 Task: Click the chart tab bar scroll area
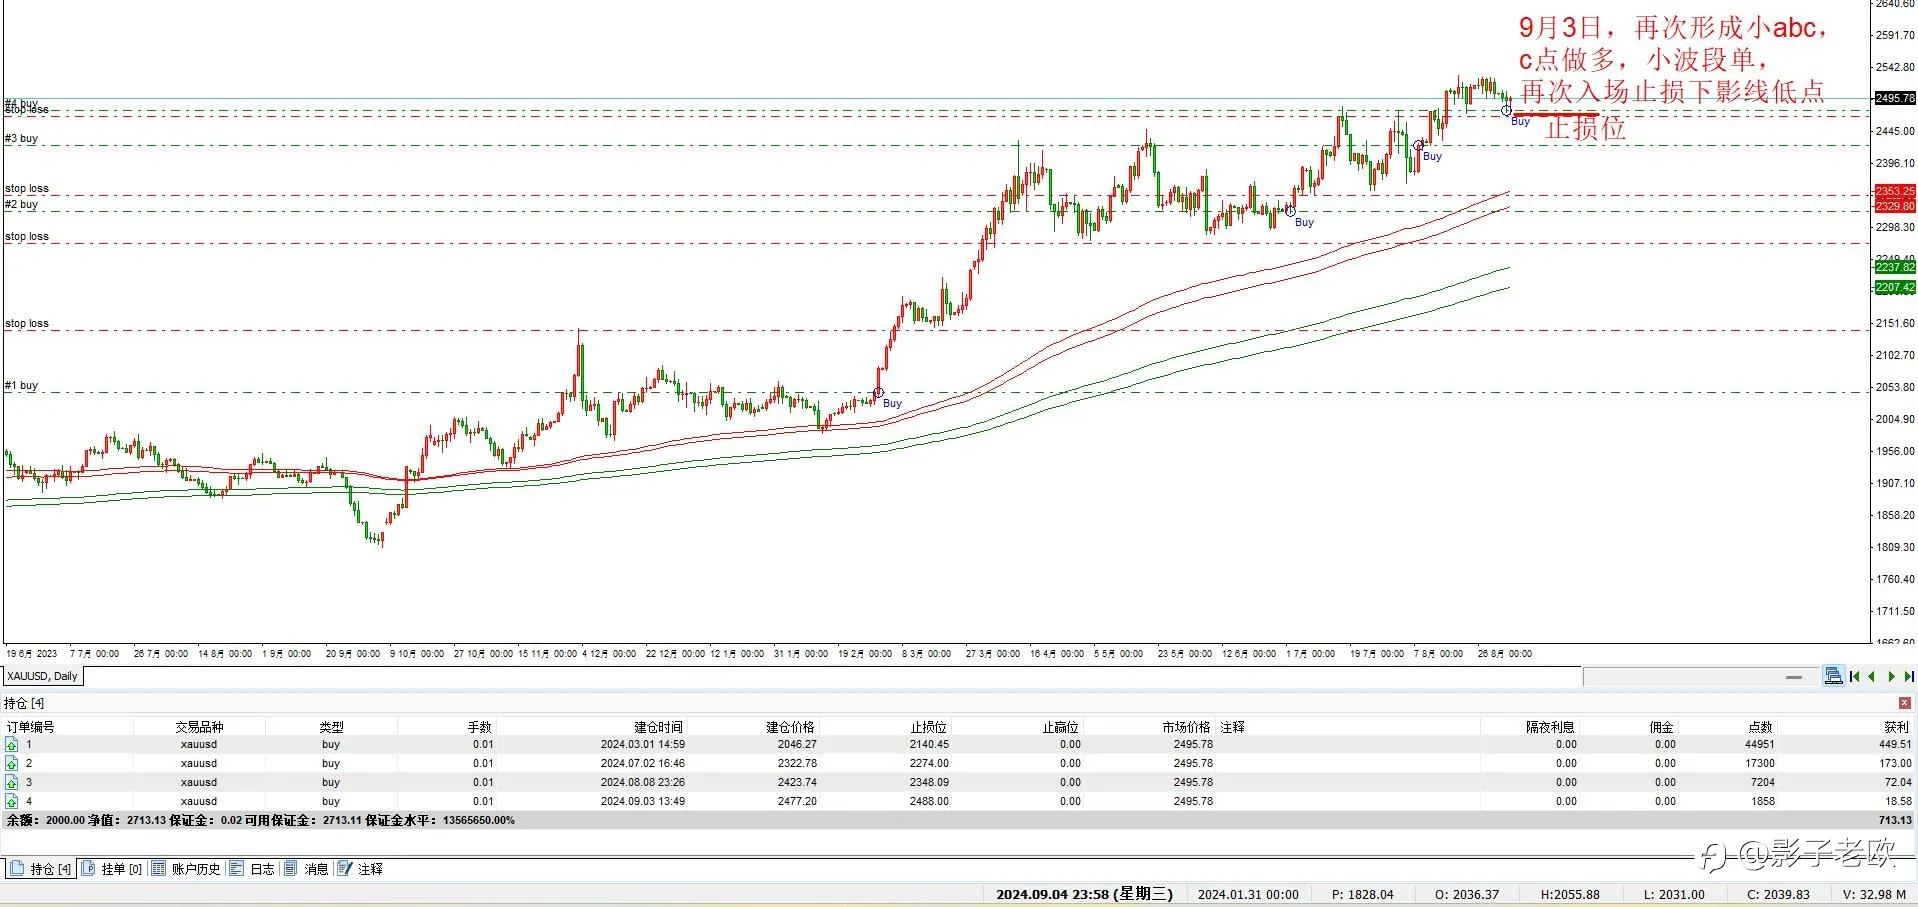[1700, 677]
